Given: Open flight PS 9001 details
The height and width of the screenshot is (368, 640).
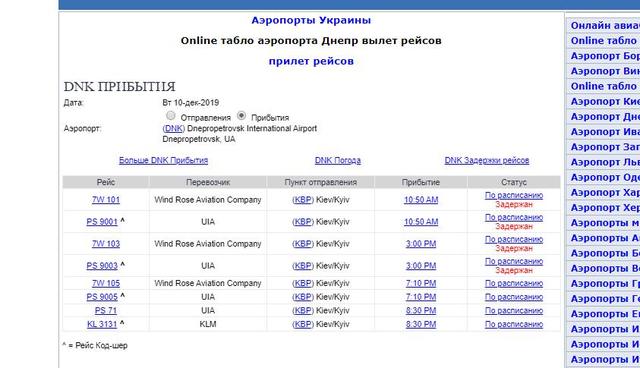Looking at the screenshot, I should coord(102,222).
